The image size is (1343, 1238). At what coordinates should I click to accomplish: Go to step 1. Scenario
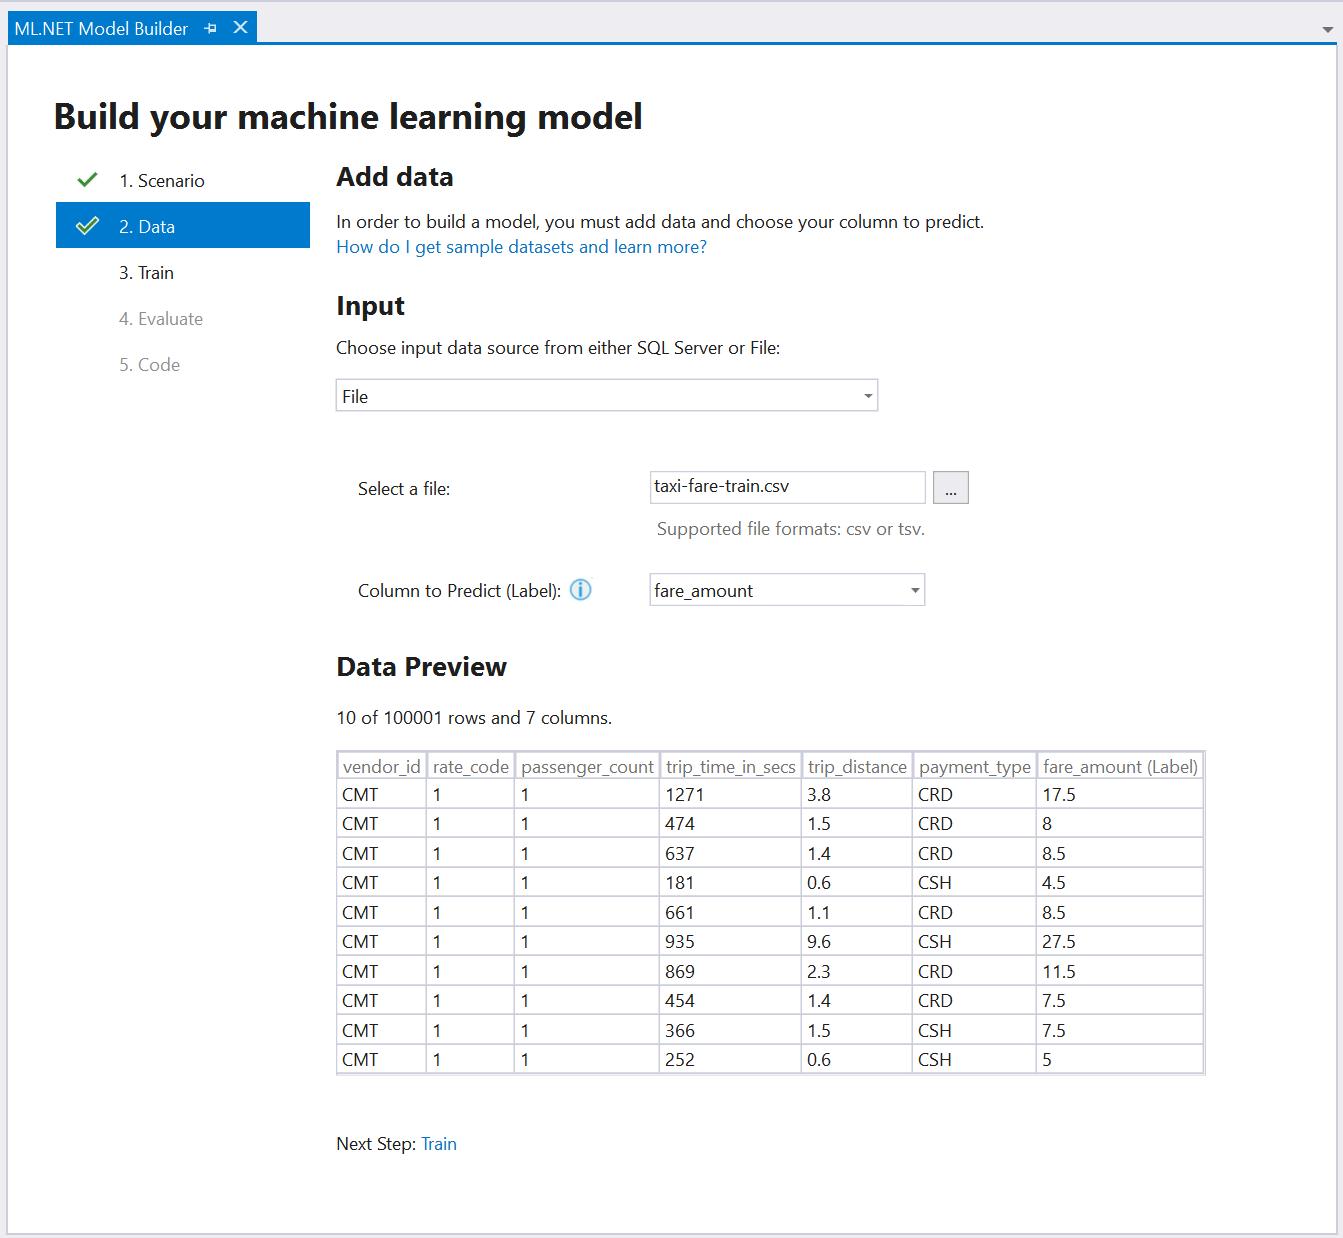[161, 181]
